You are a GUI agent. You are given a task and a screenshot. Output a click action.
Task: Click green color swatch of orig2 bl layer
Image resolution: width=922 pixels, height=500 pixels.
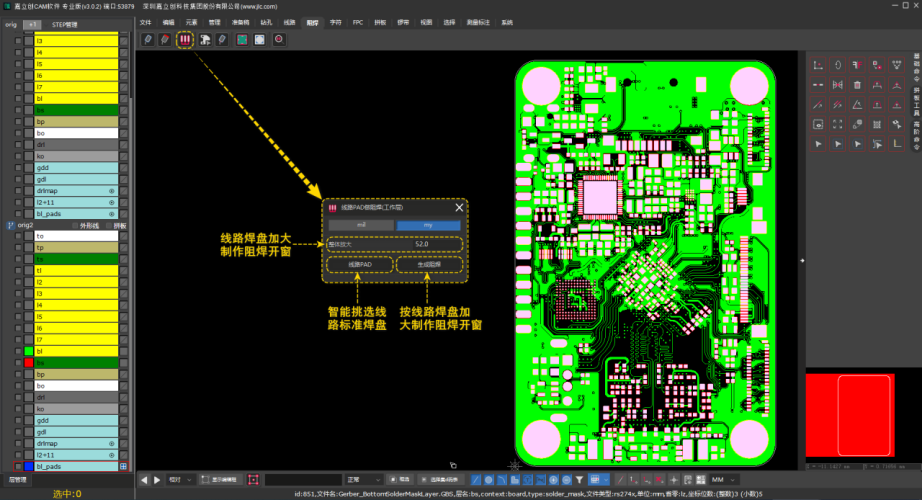click(x=29, y=351)
